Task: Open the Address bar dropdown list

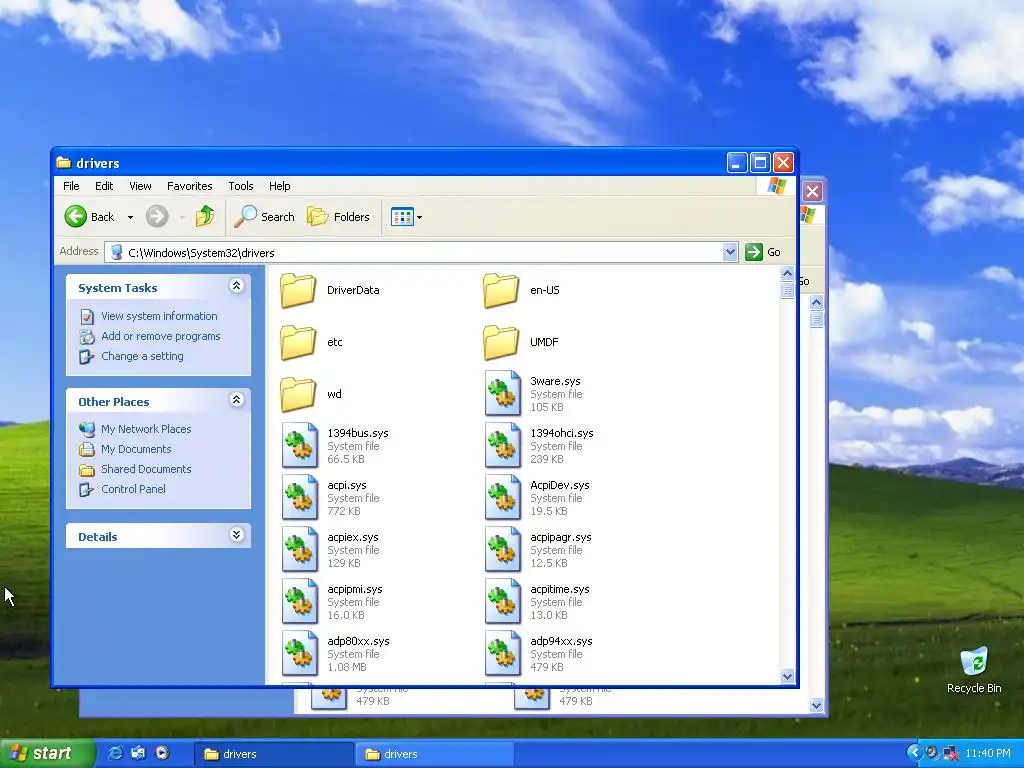Action: click(730, 252)
